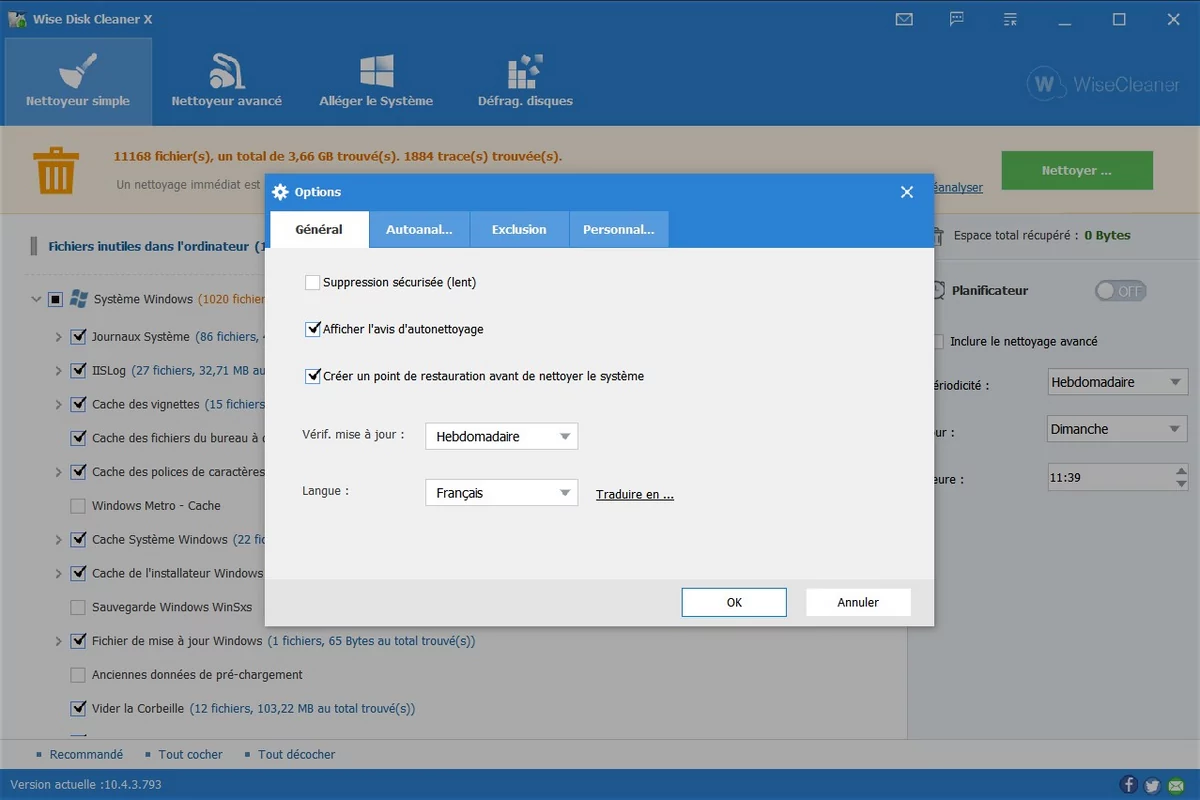Screen dimensions: 1200x800
Task: Check Inclure le nettoyage avancé
Action: pos(937,342)
